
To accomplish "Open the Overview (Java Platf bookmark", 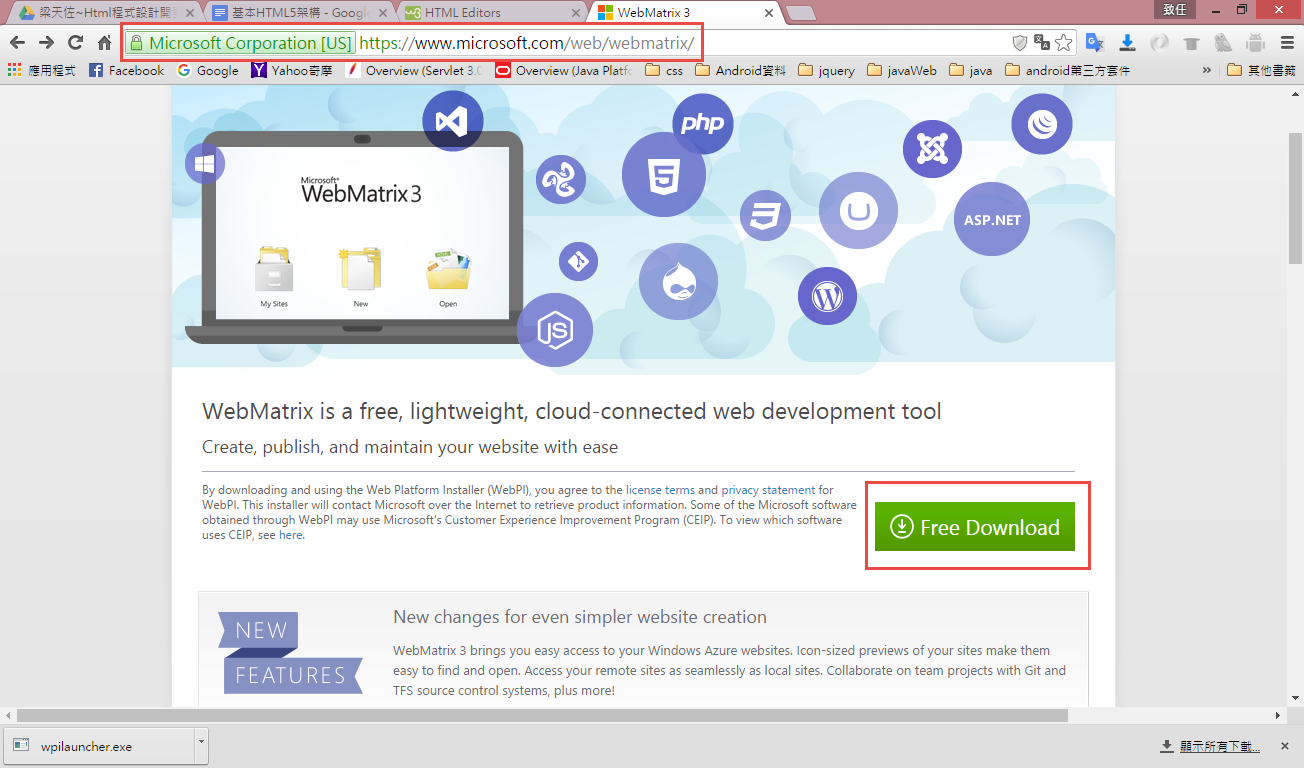I will (564, 70).
